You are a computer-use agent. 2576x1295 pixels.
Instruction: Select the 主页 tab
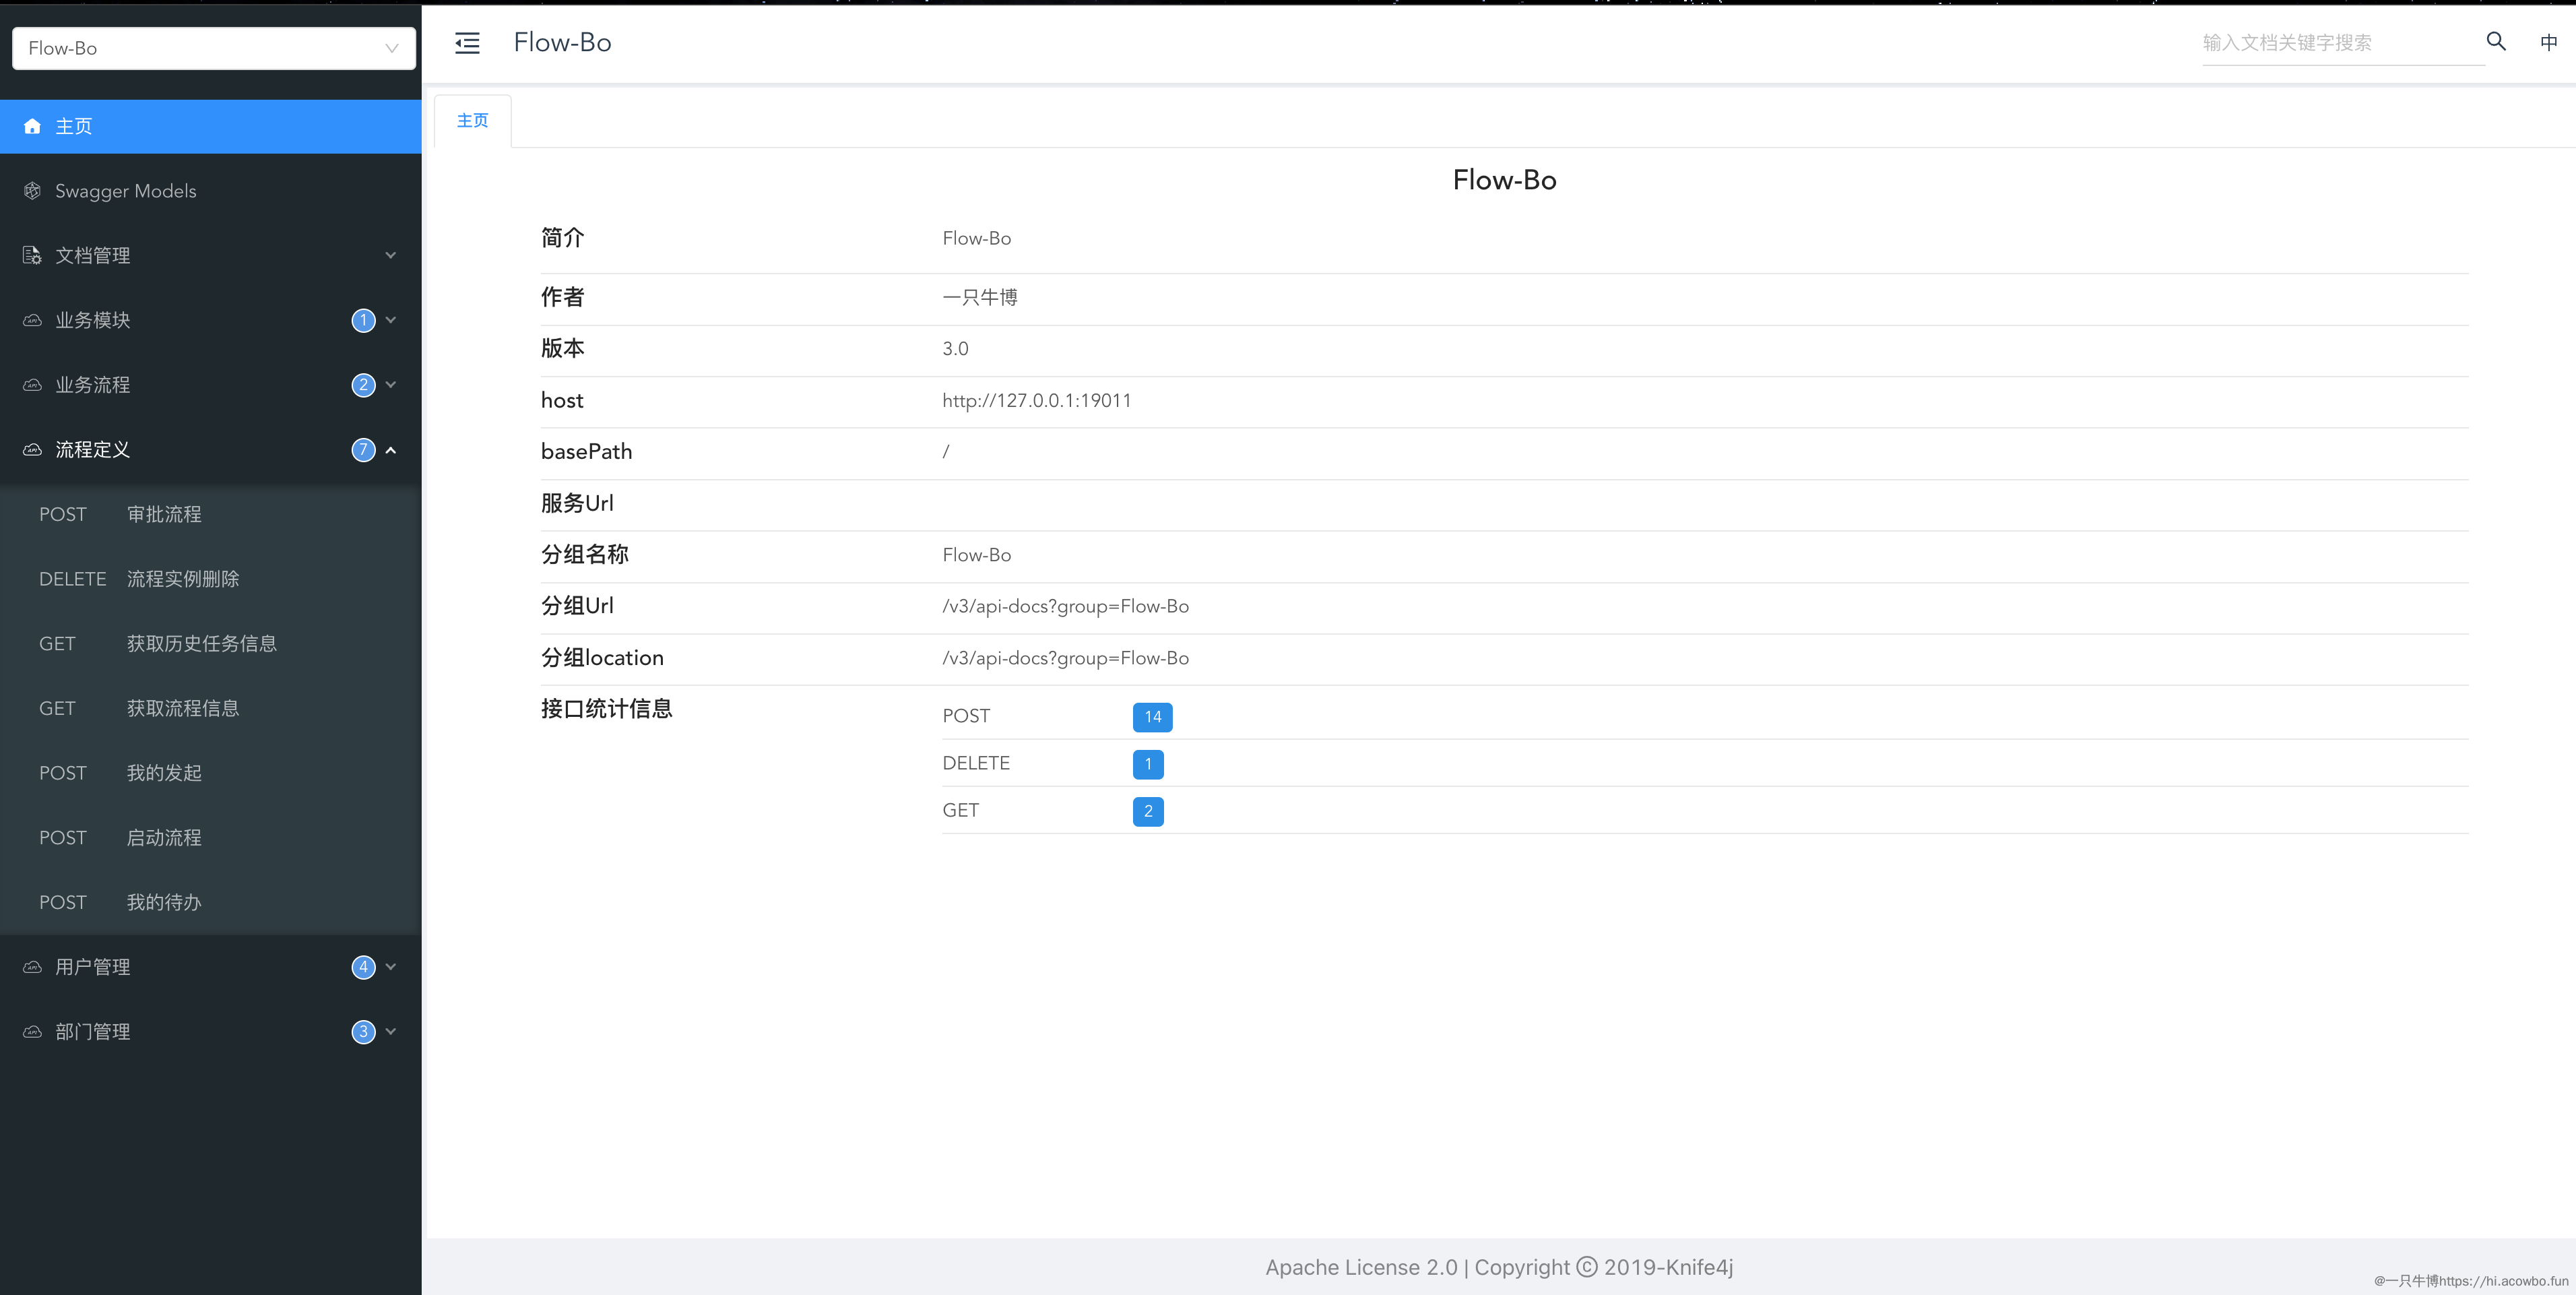[x=472, y=121]
